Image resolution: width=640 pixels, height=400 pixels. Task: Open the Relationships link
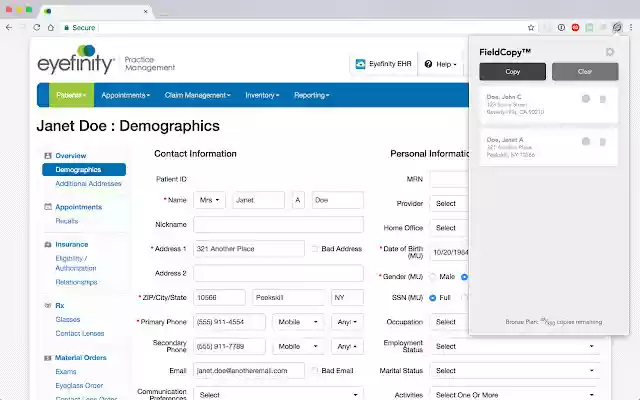(76, 282)
